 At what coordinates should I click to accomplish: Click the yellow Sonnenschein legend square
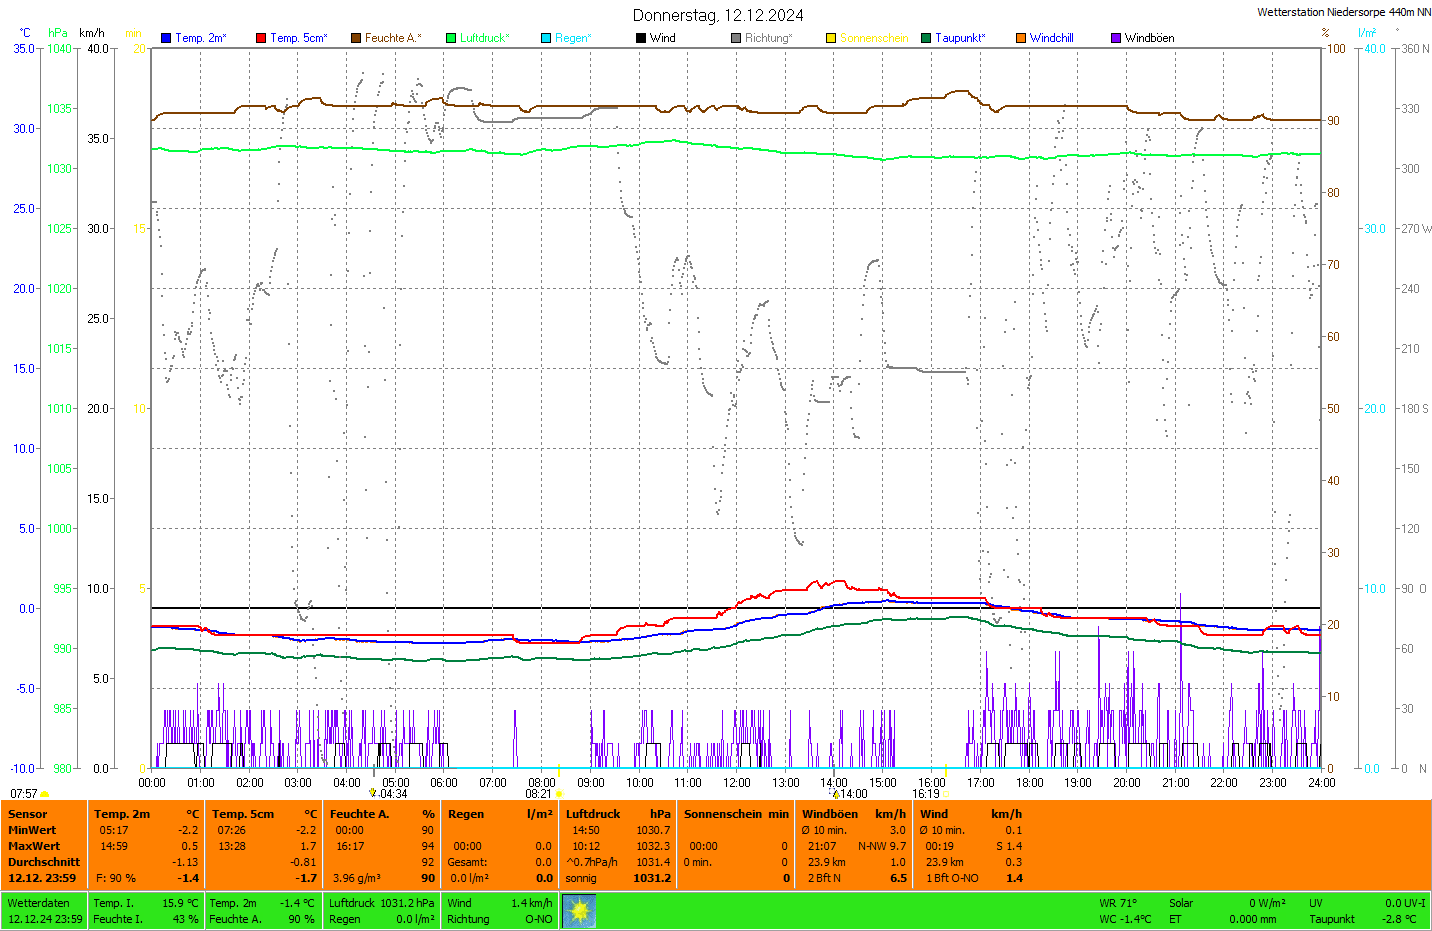click(831, 38)
